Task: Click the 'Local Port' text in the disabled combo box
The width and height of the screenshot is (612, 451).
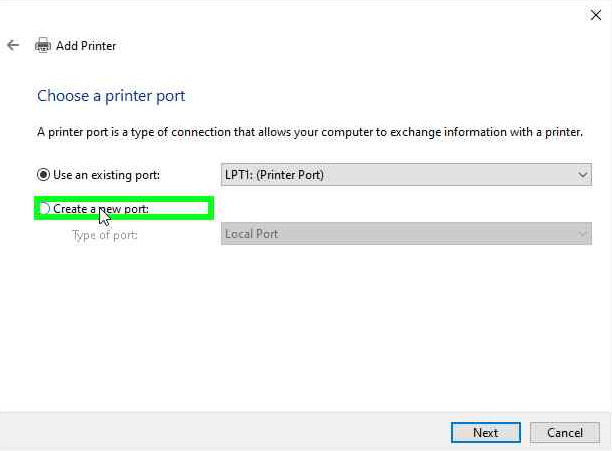Action: point(252,234)
